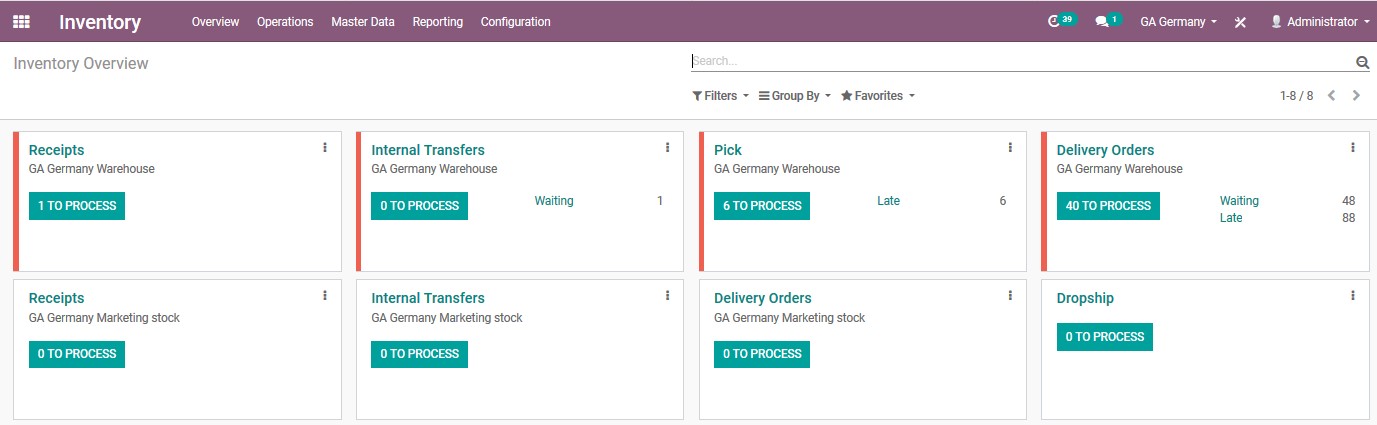1377x425 pixels.
Task: Open kebab menu on Receipts Marketing stock card
Action: [325, 296]
